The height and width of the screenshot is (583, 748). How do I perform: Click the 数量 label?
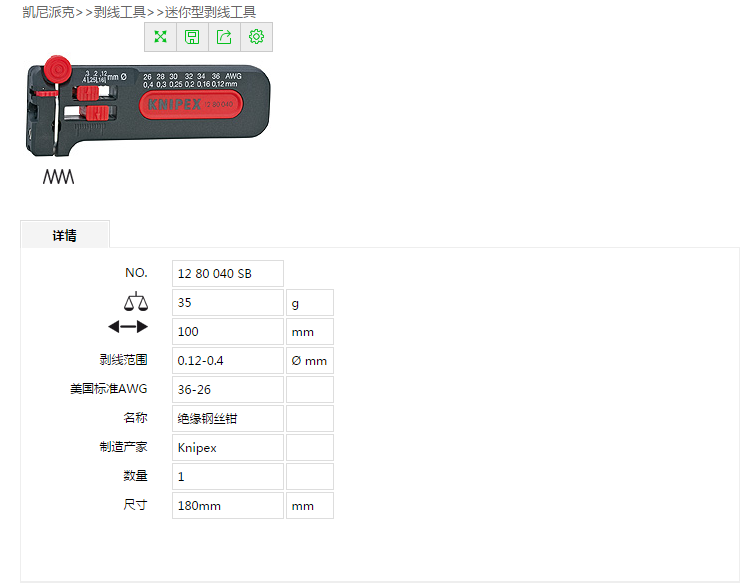(135, 476)
